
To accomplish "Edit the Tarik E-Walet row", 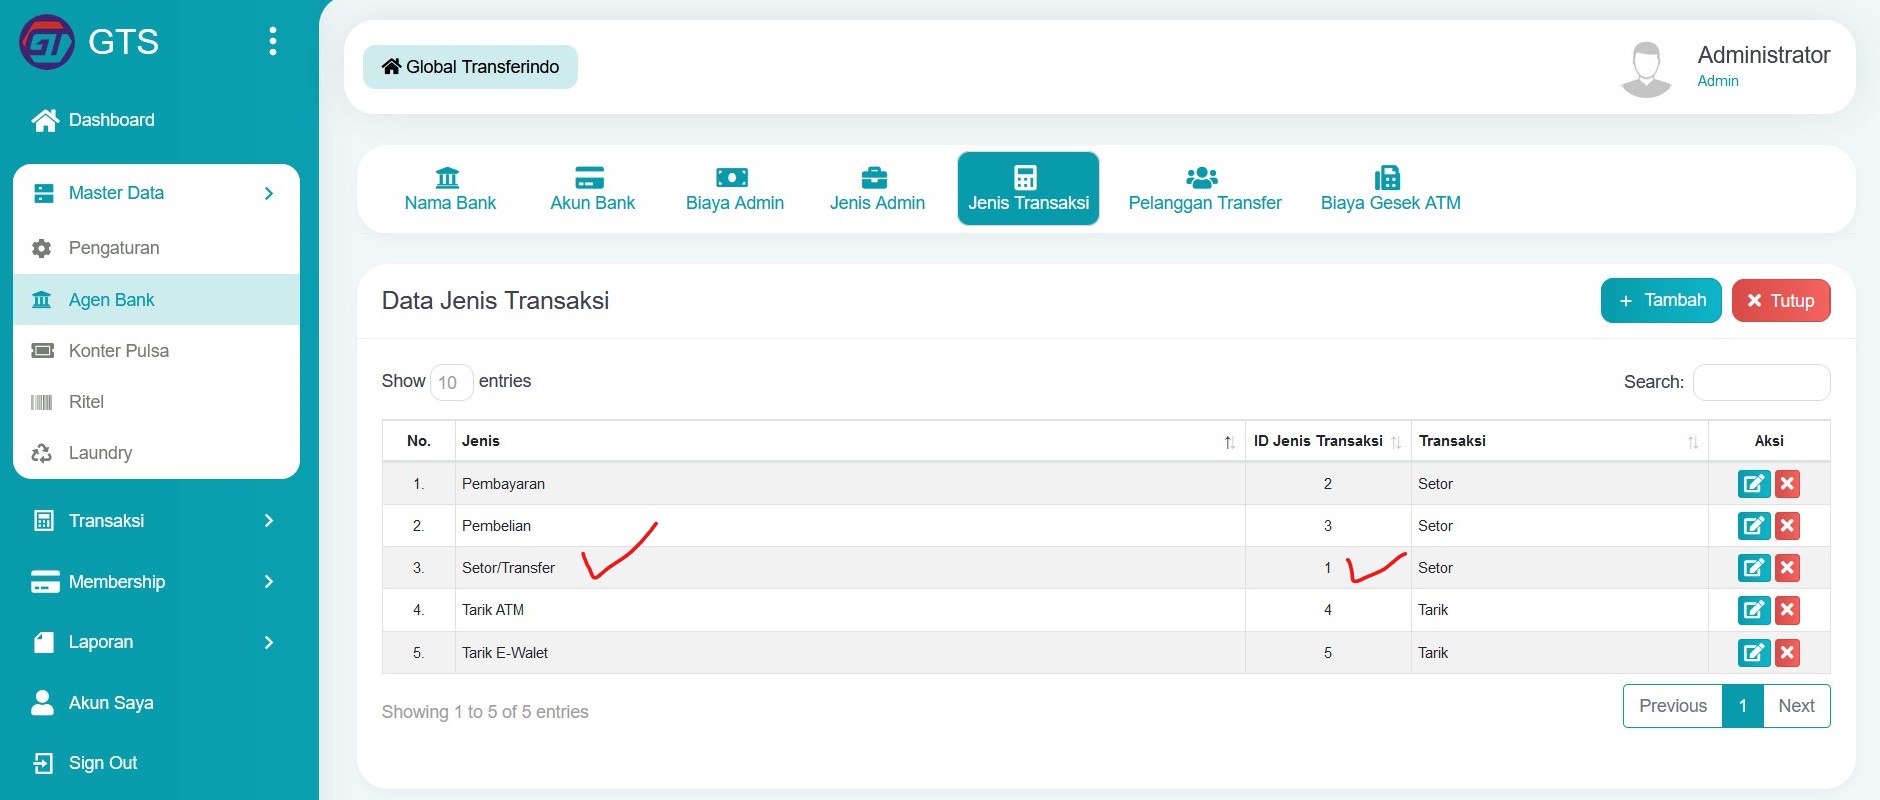I will (1754, 653).
